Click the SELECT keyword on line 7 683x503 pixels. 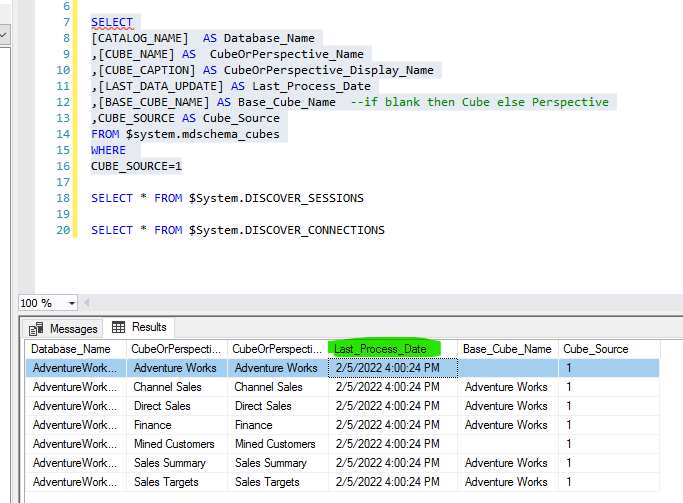[112, 22]
